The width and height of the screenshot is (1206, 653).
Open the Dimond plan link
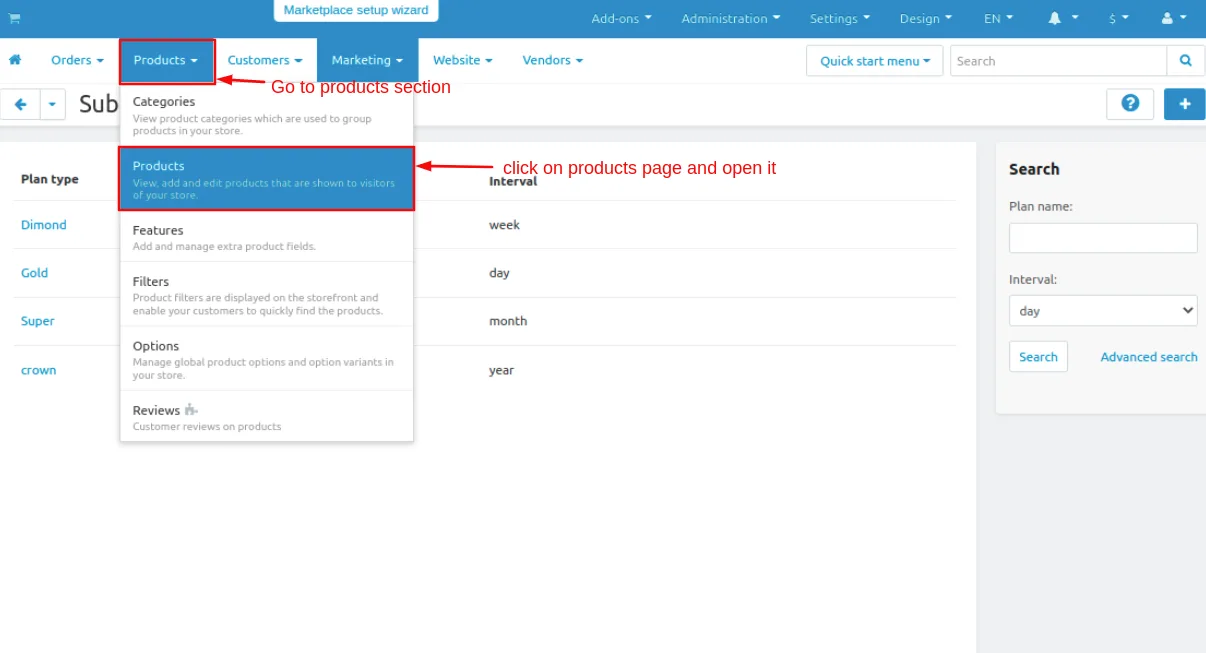(44, 225)
